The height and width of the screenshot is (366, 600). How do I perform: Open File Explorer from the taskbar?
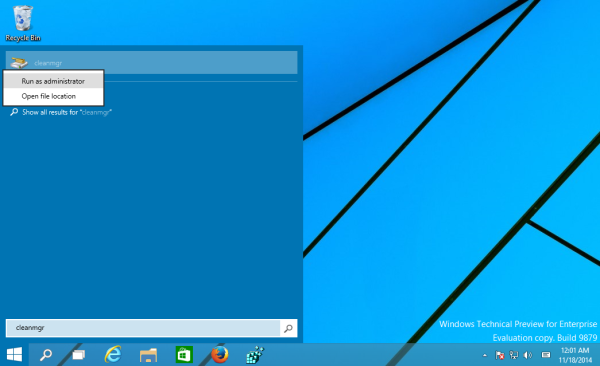148,355
